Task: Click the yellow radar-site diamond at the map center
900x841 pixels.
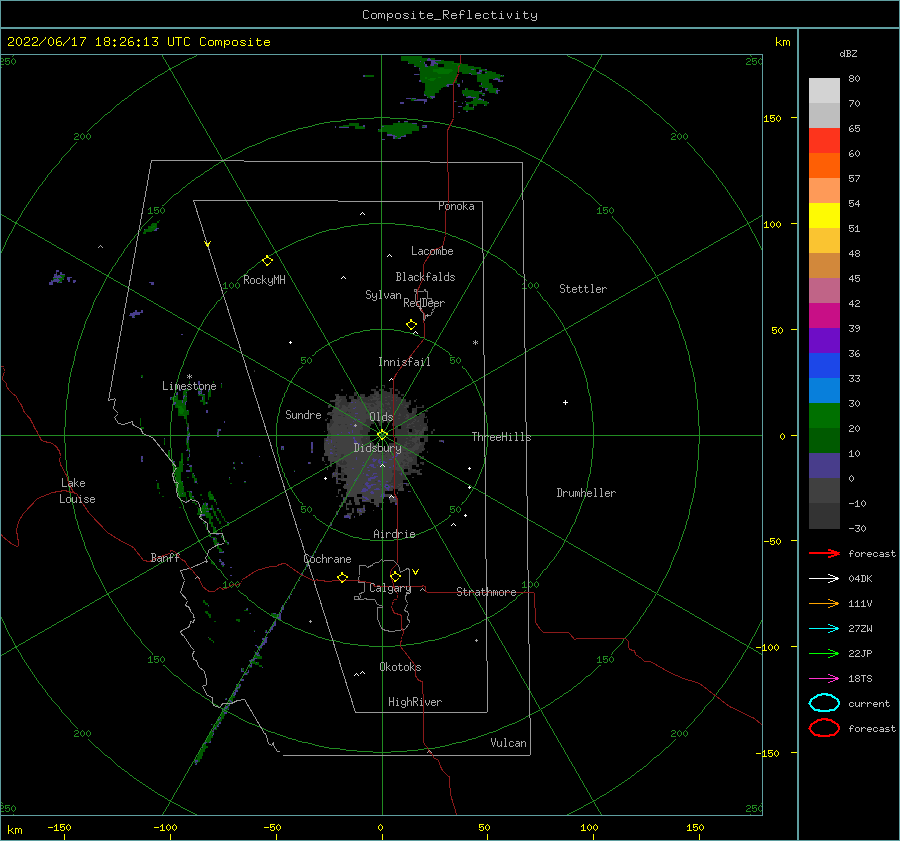Action: coord(382,435)
